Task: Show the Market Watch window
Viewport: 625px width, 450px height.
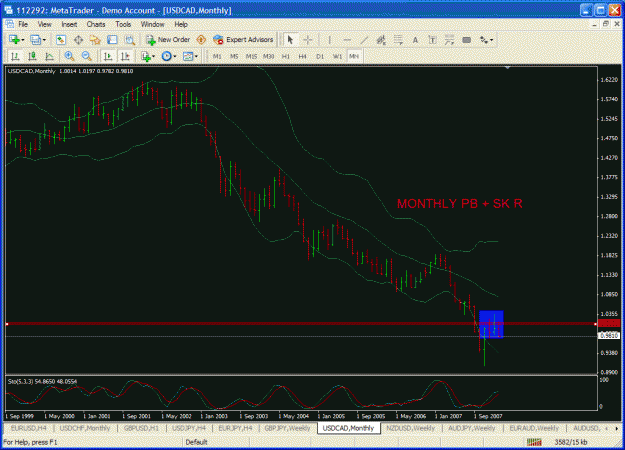Action: (x=61, y=40)
